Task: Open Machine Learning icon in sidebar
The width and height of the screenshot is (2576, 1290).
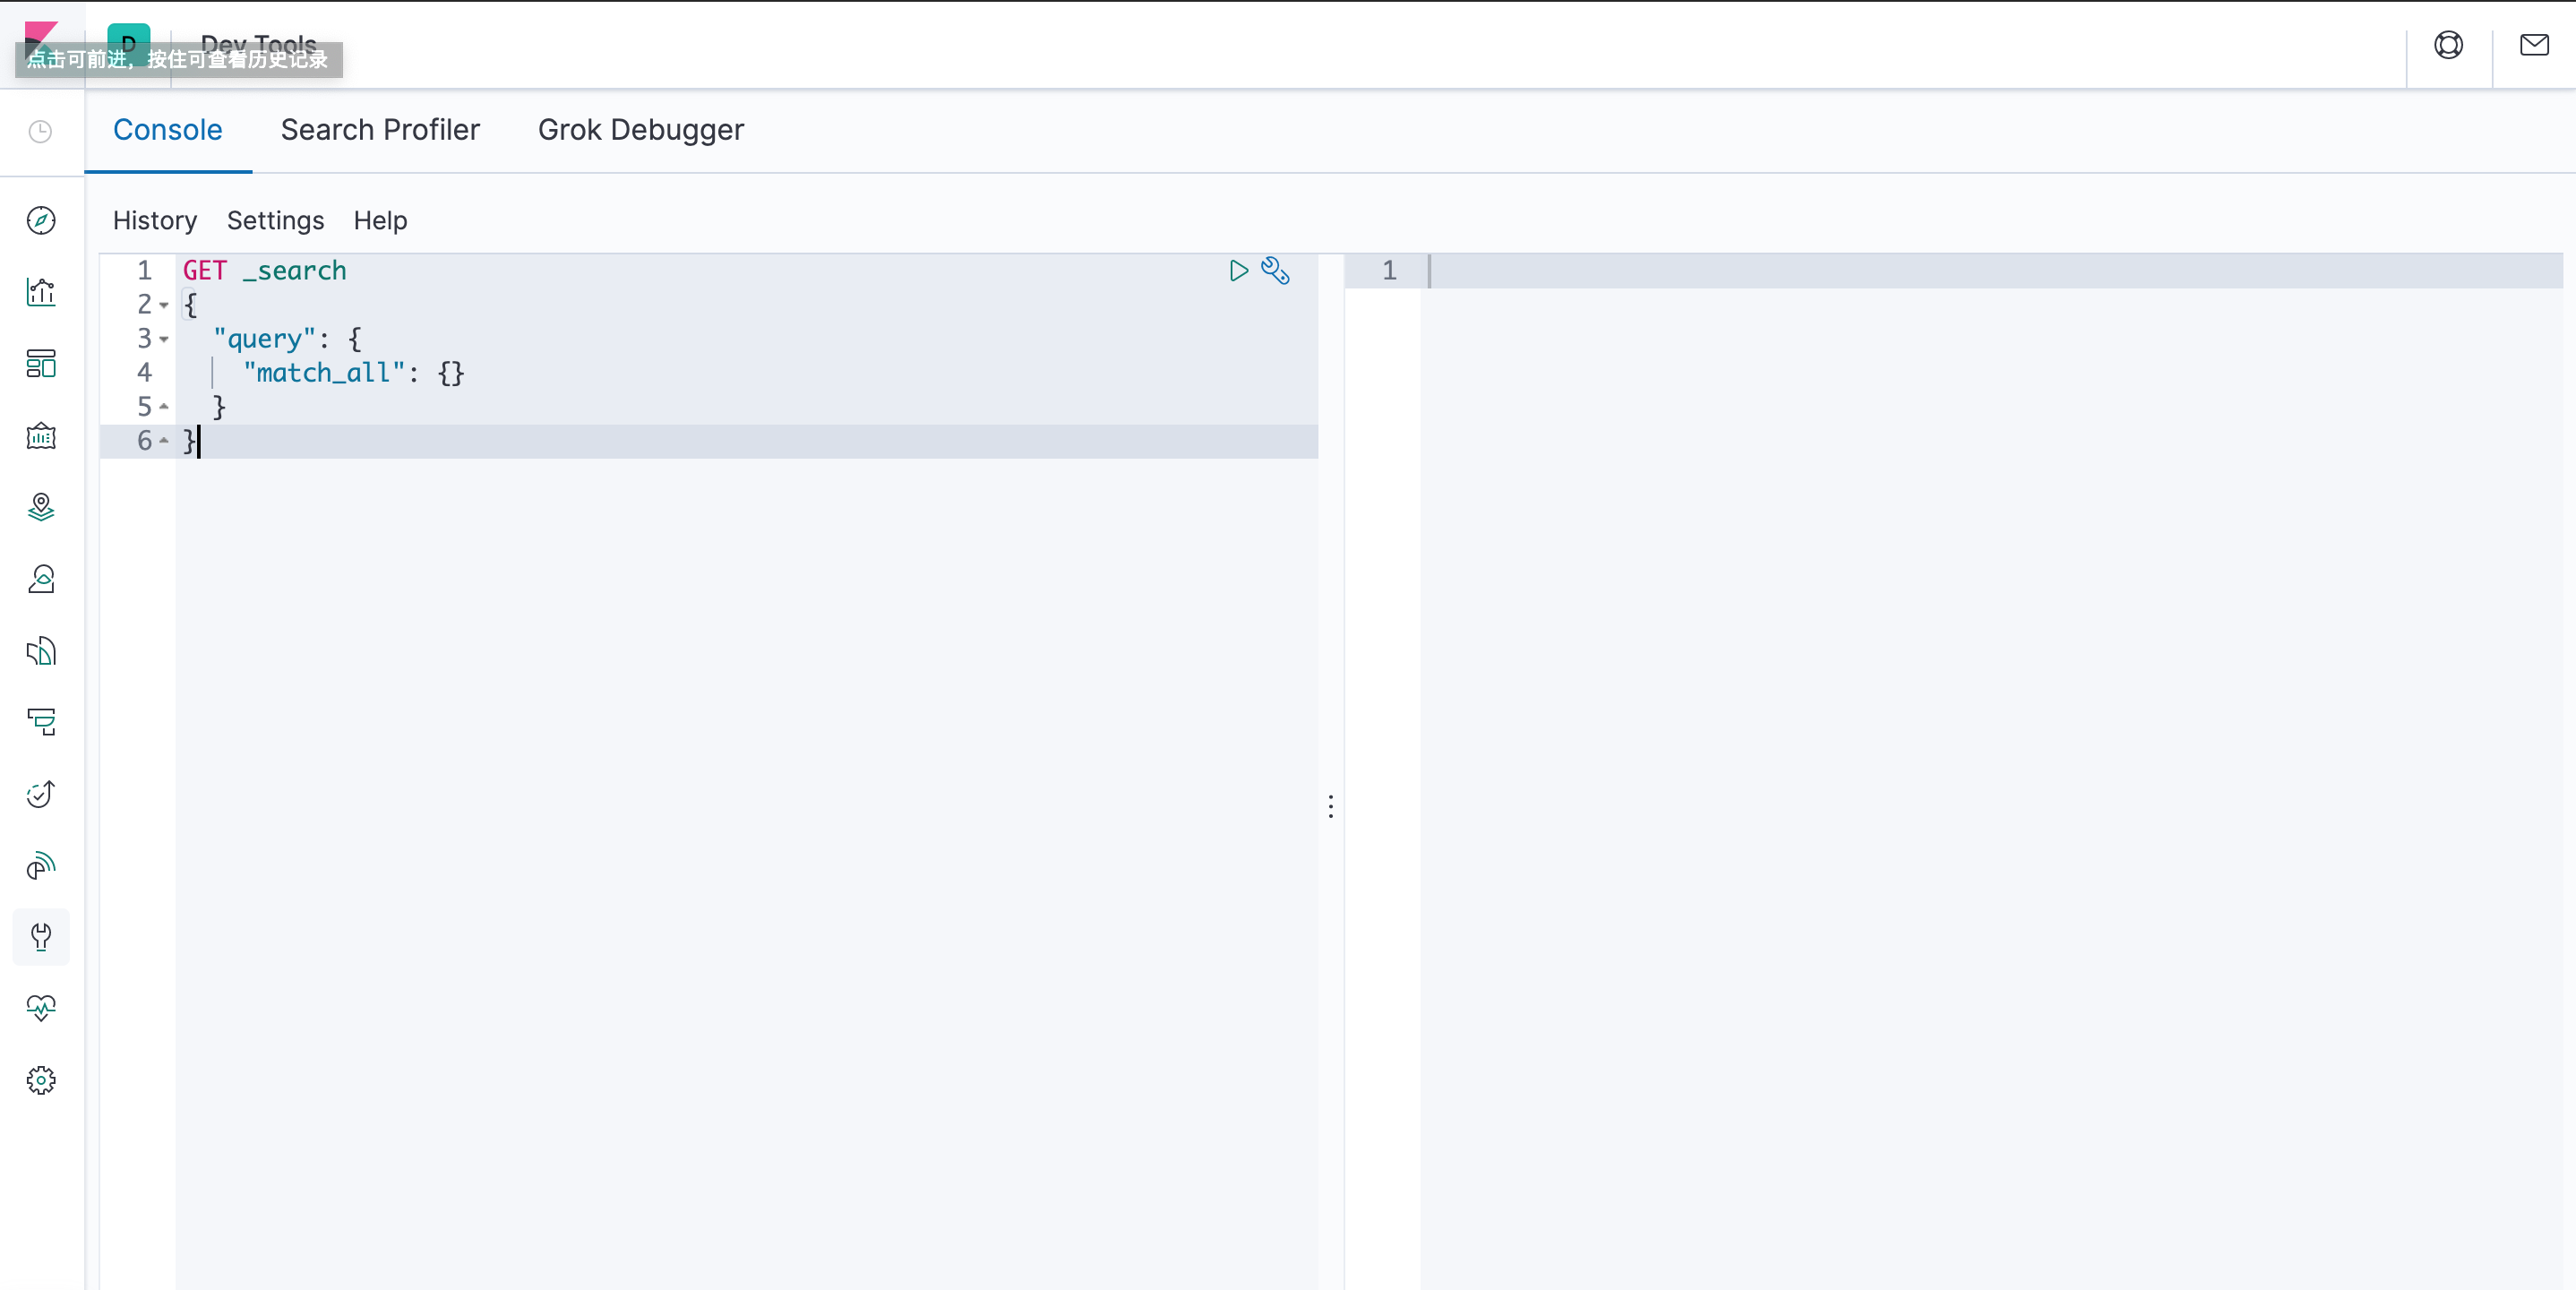Action: 41,580
